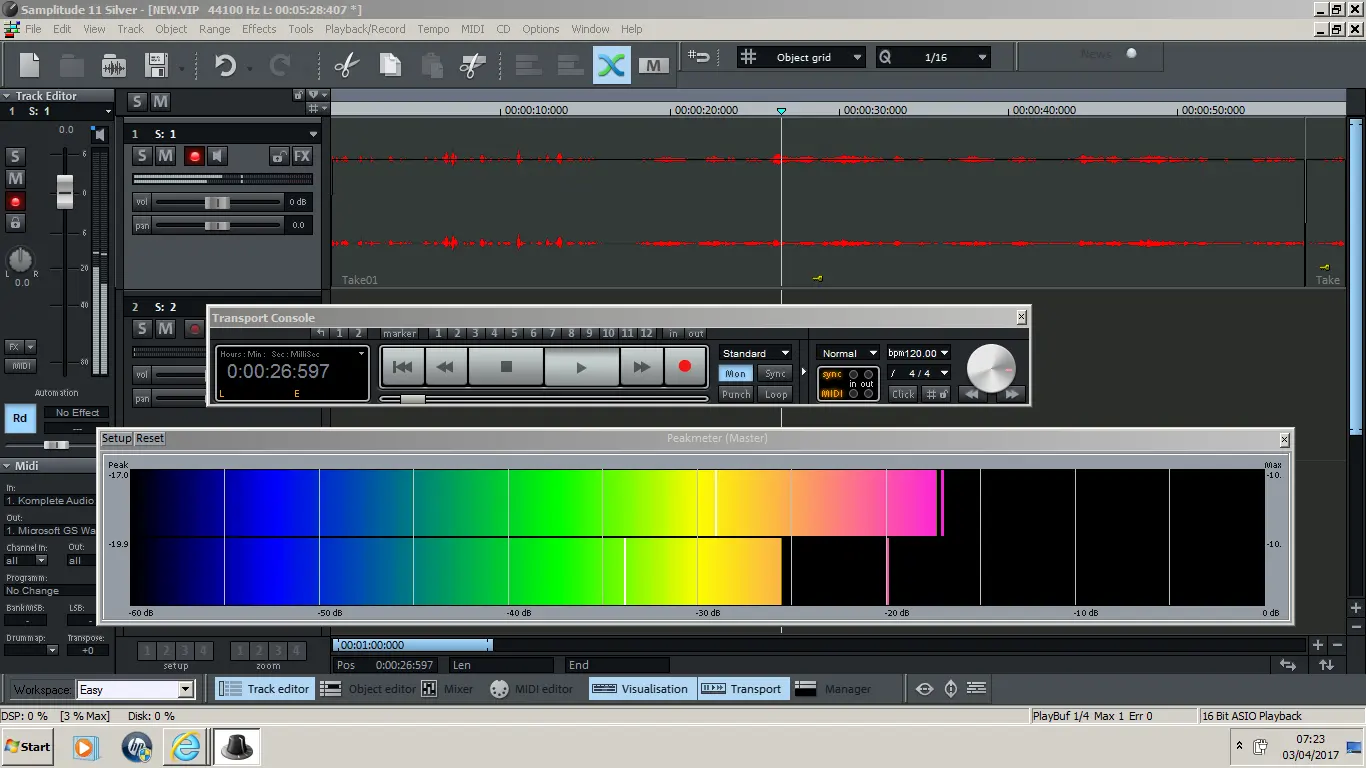Open the MIDI menu
This screenshot has height=768, width=1366.
pyautogui.click(x=473, y=29)
